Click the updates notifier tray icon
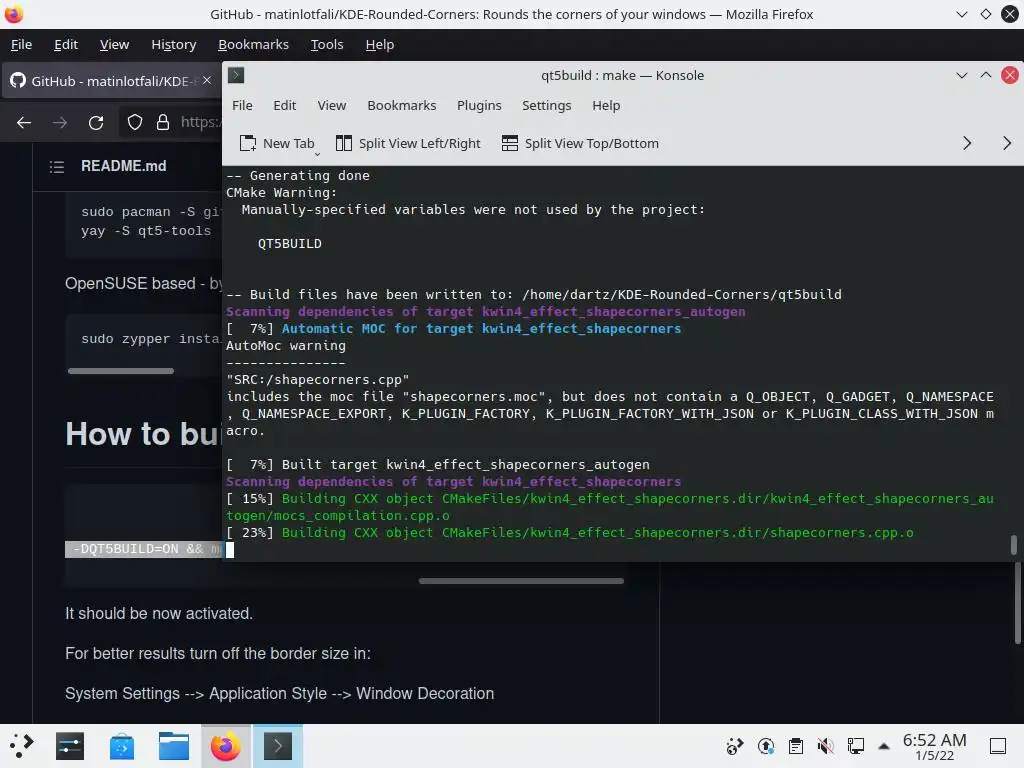This screenshot has width=1024, height=768. pyautogui.click(x=765, y=746)
